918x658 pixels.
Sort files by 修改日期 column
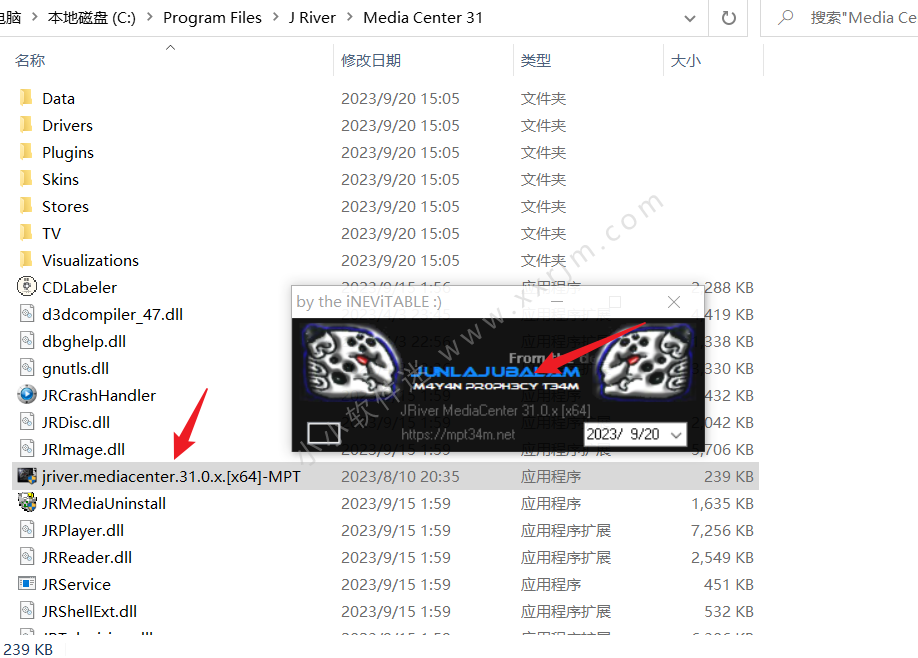pos(371,60)
